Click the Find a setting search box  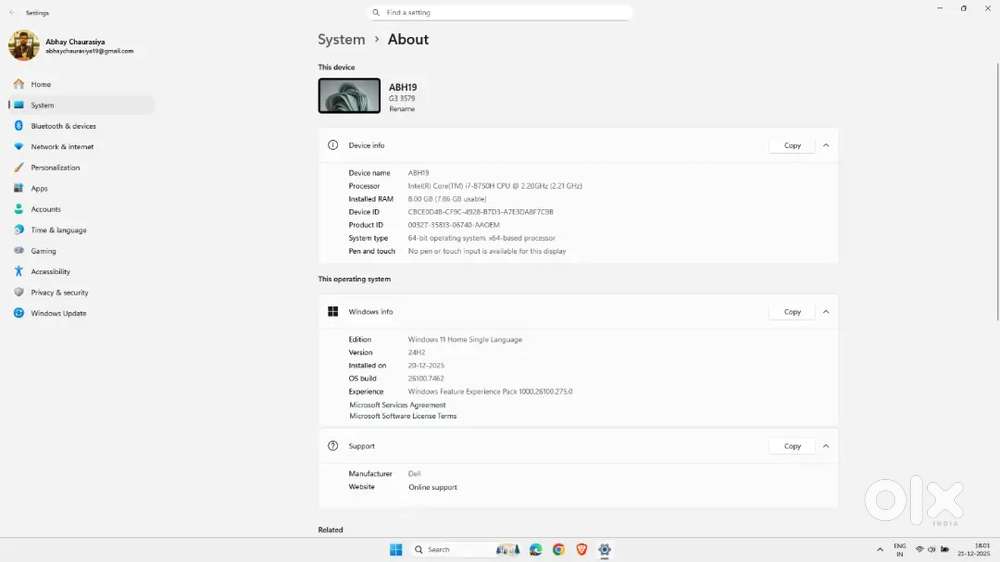(500, 13)
